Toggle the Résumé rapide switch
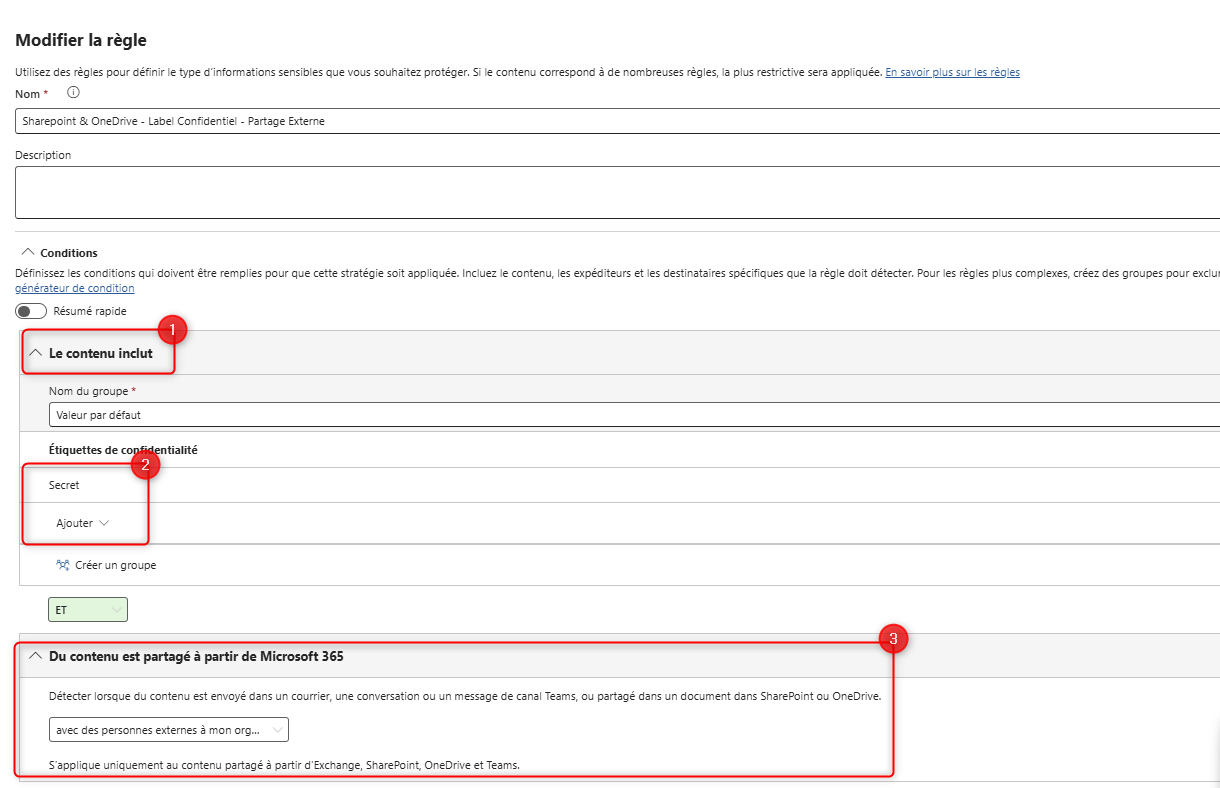Viewport: 1220px width, 788px height. coord(31,311)
